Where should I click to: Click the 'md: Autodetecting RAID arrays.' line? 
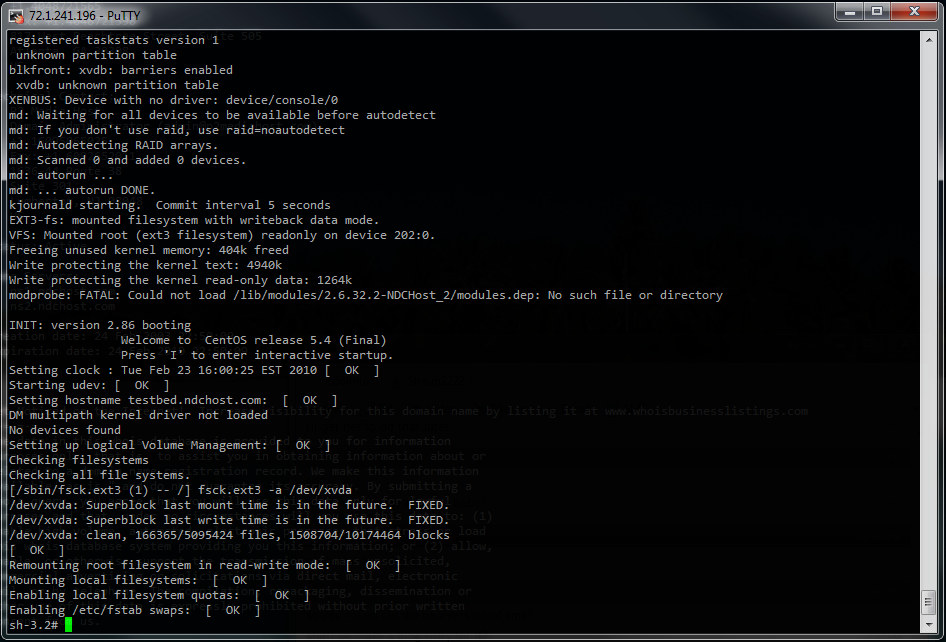[113, 145]
